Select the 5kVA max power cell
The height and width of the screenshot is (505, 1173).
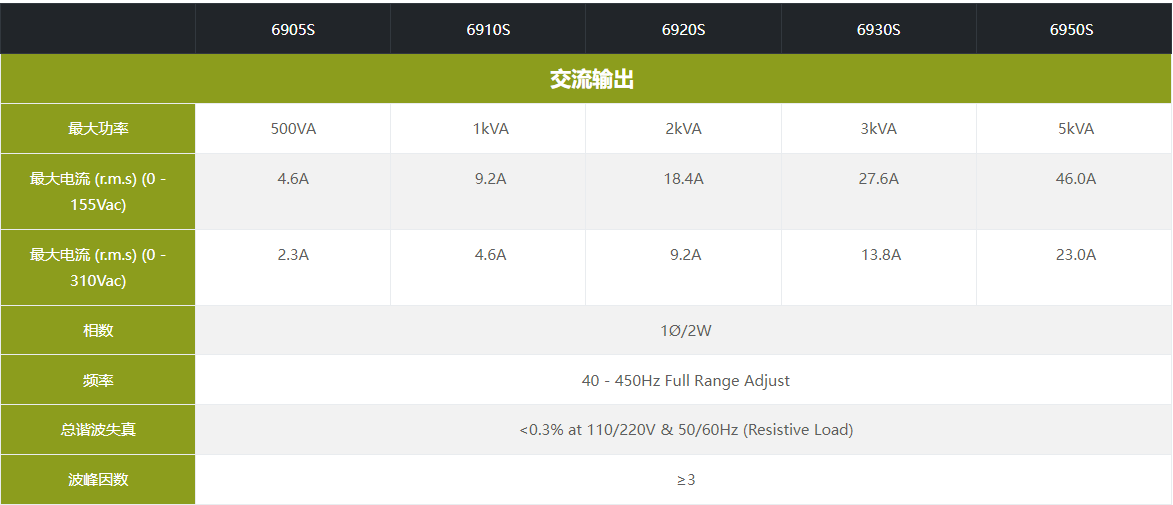(1076, 129)
